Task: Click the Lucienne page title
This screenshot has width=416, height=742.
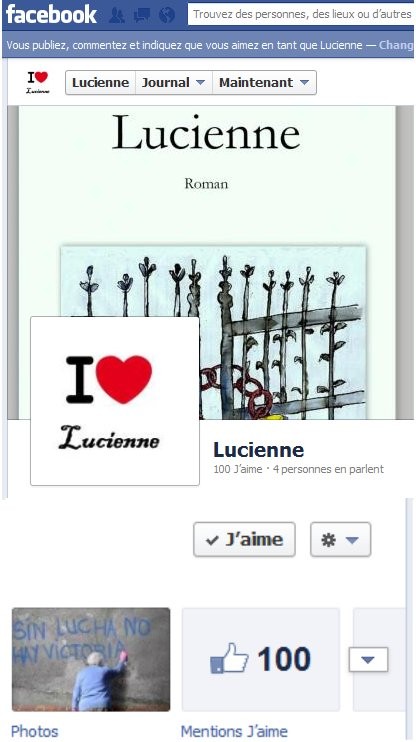Action: [258, 450]
